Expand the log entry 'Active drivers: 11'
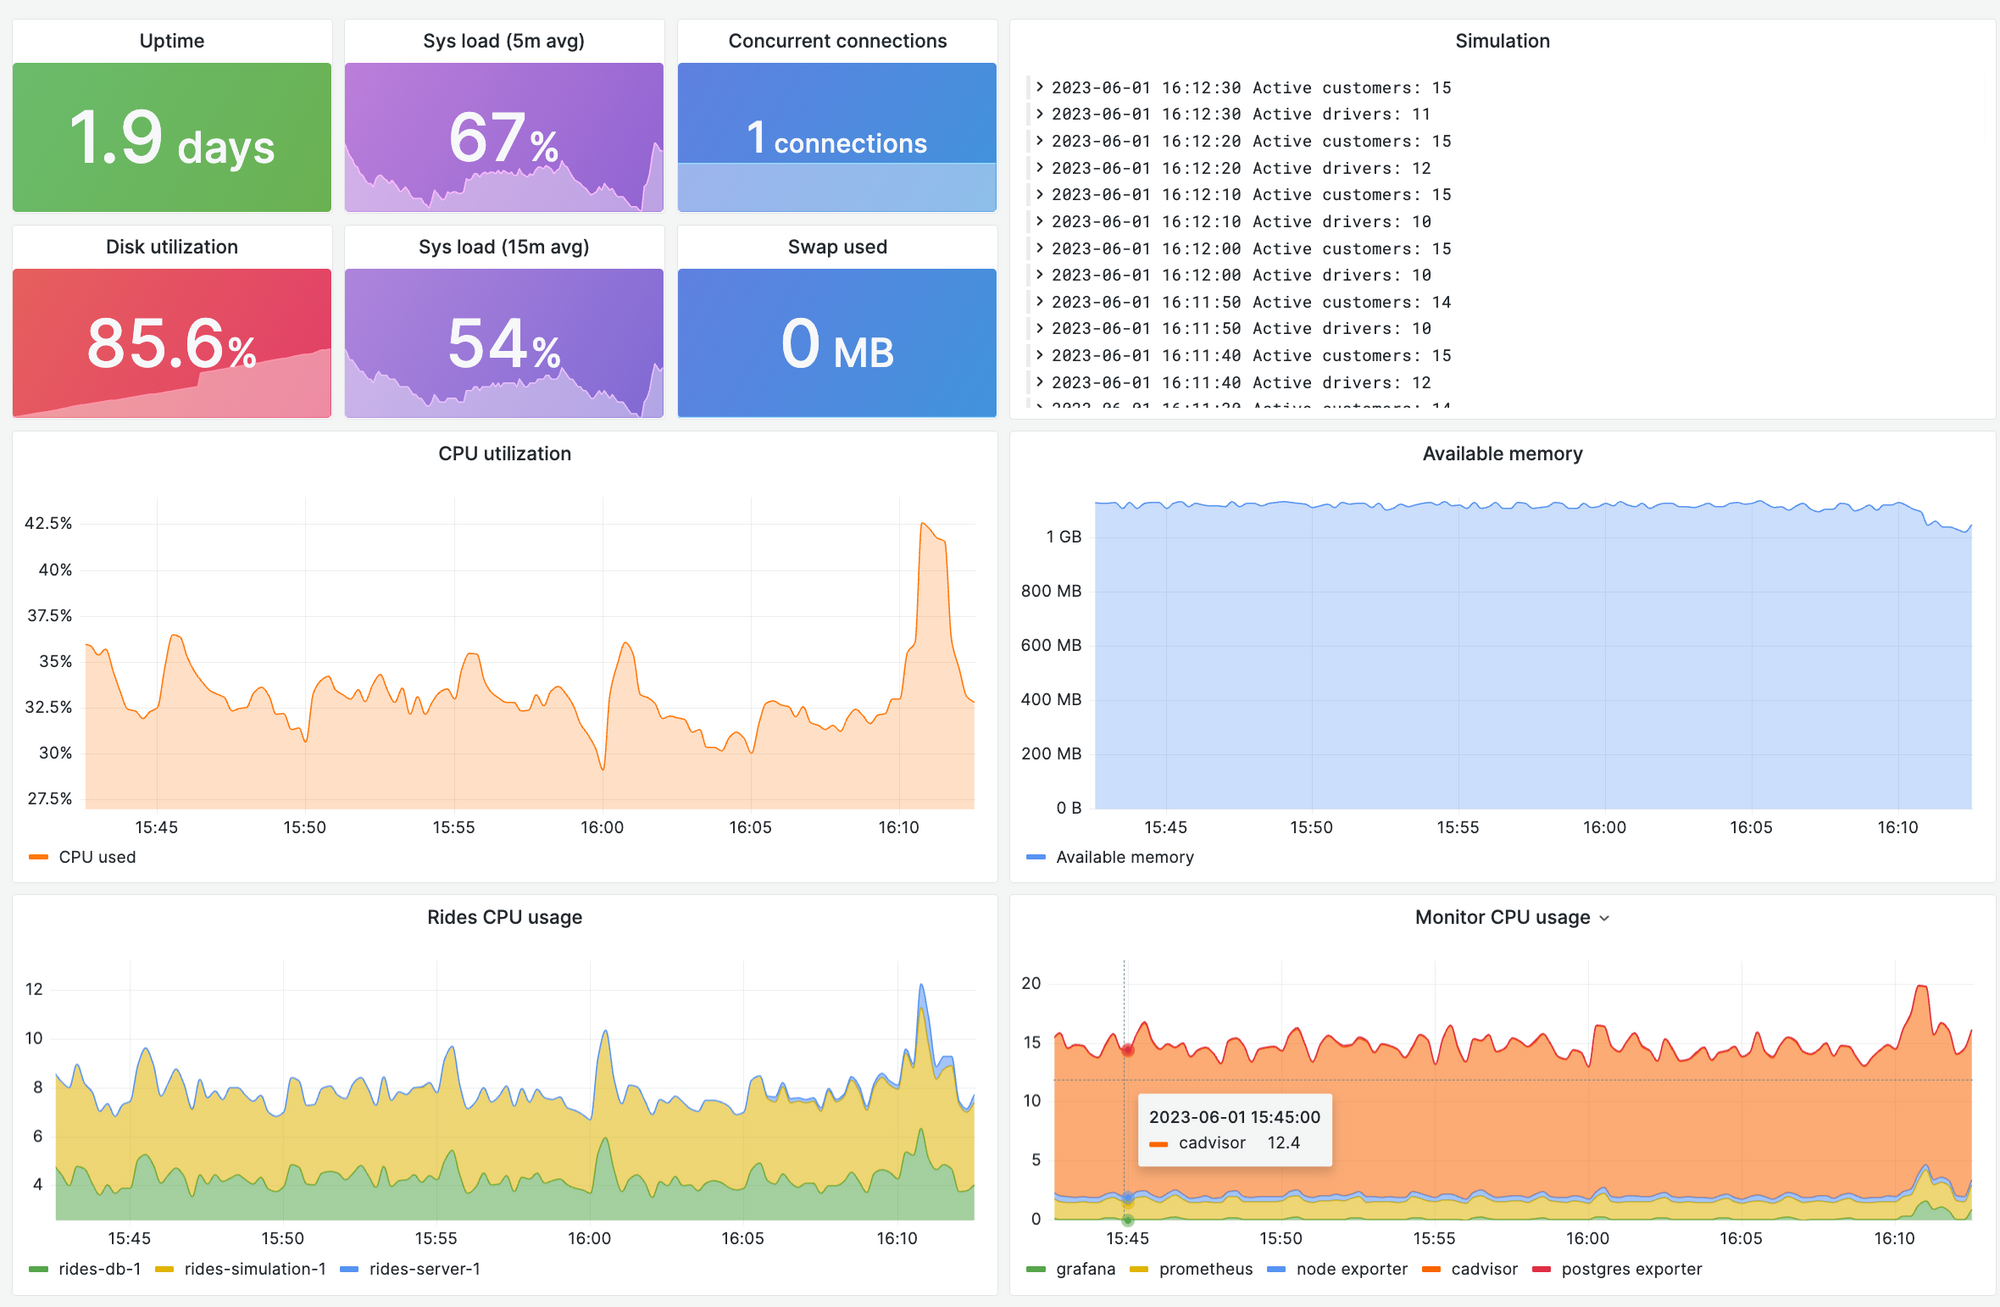This screenshot has height=1307, width=2000. [x=1040, y=114]
